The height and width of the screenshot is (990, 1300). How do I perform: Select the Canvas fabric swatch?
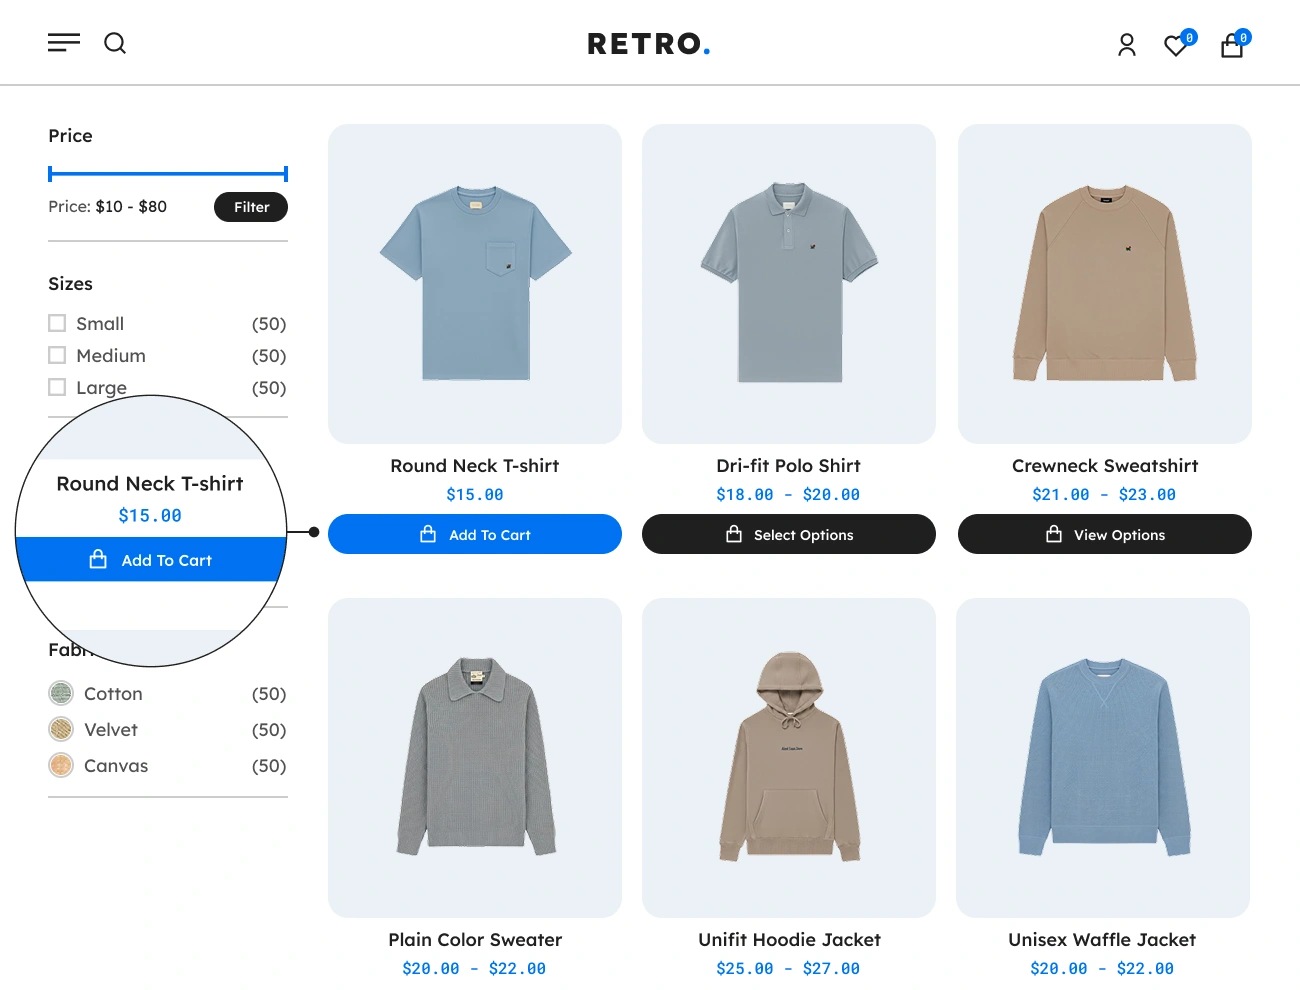click(61, 765)
